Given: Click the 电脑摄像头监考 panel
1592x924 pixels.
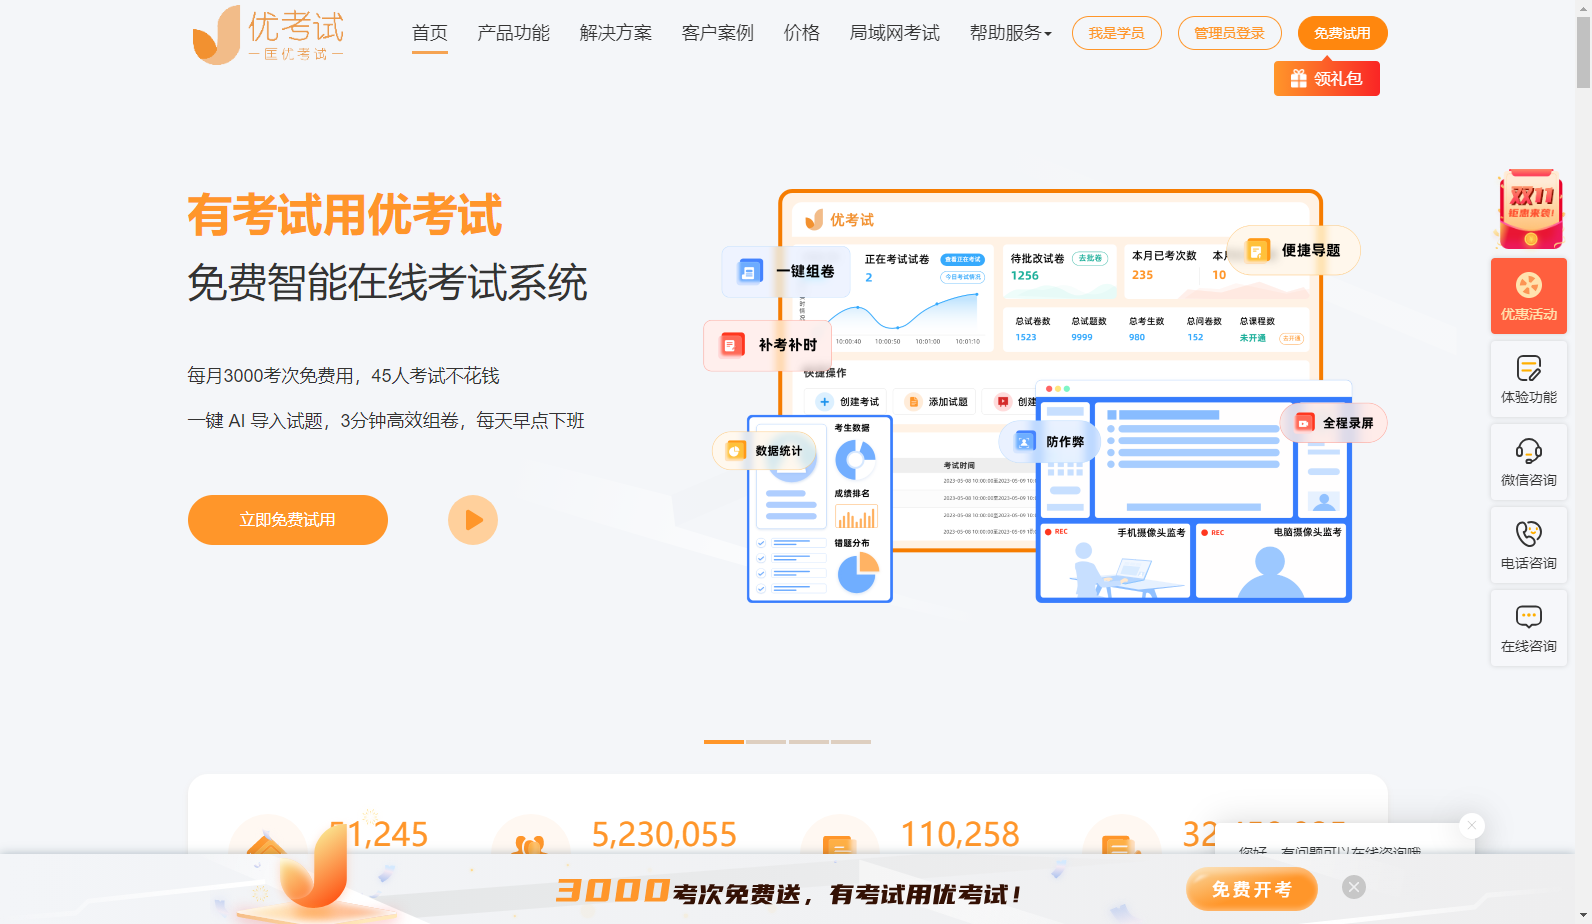Looking at the screenshot, I should tap(1270, 561).
